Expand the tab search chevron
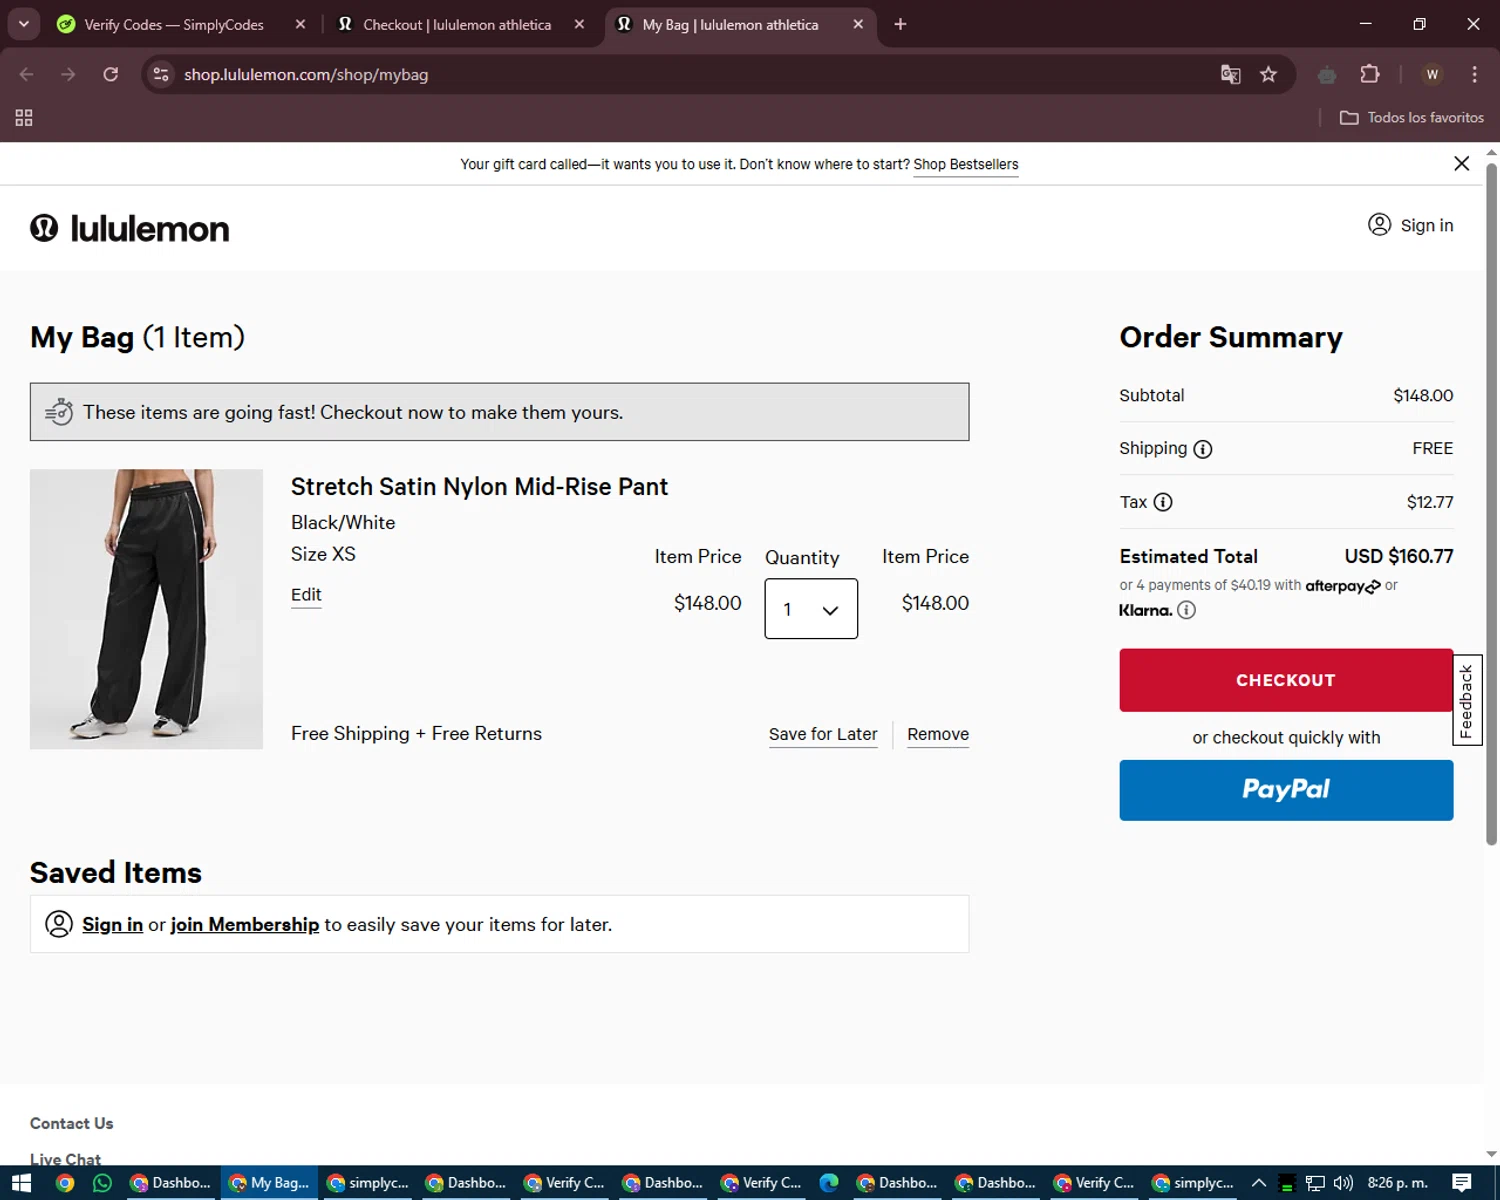Viewport: 1500px width, 1200px height. (x=24, y=24)
